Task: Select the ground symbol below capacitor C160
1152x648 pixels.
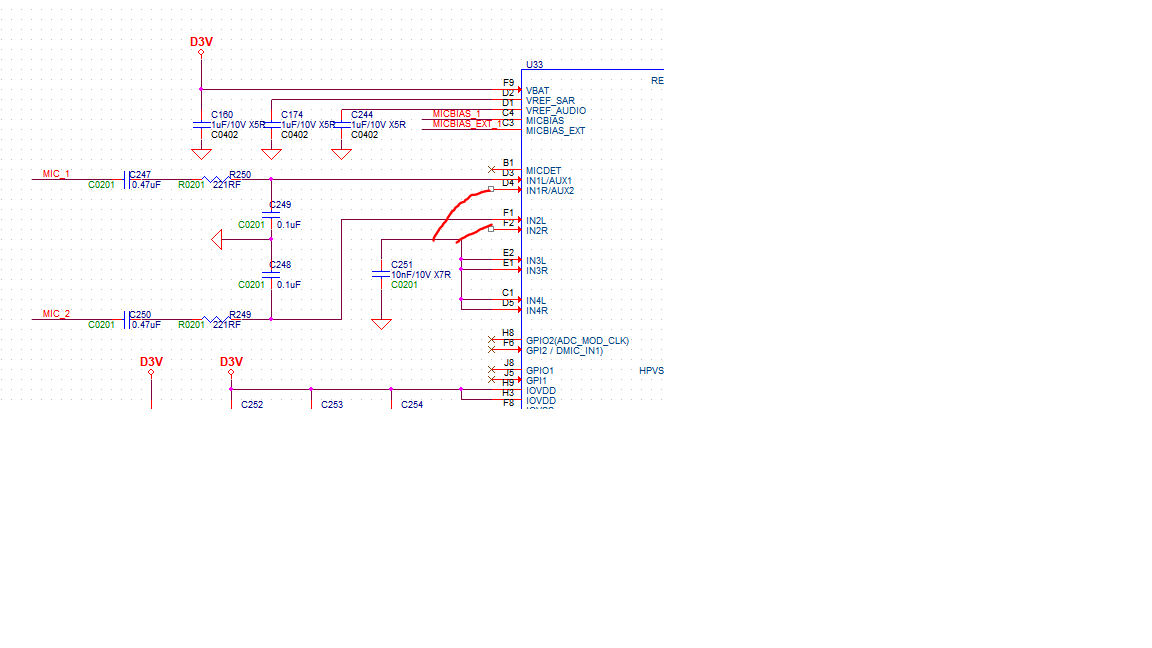Action: (201, 154)
